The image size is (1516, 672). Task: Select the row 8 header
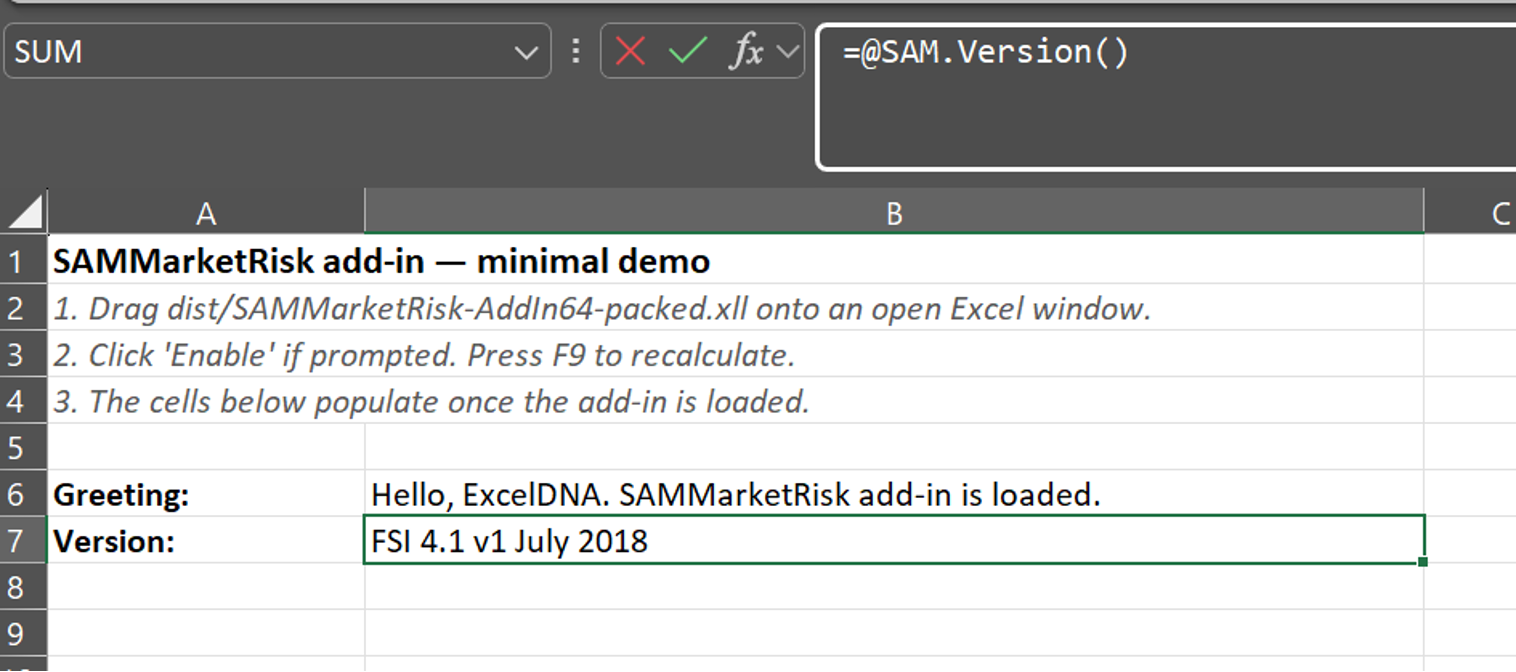click(23, 586)
